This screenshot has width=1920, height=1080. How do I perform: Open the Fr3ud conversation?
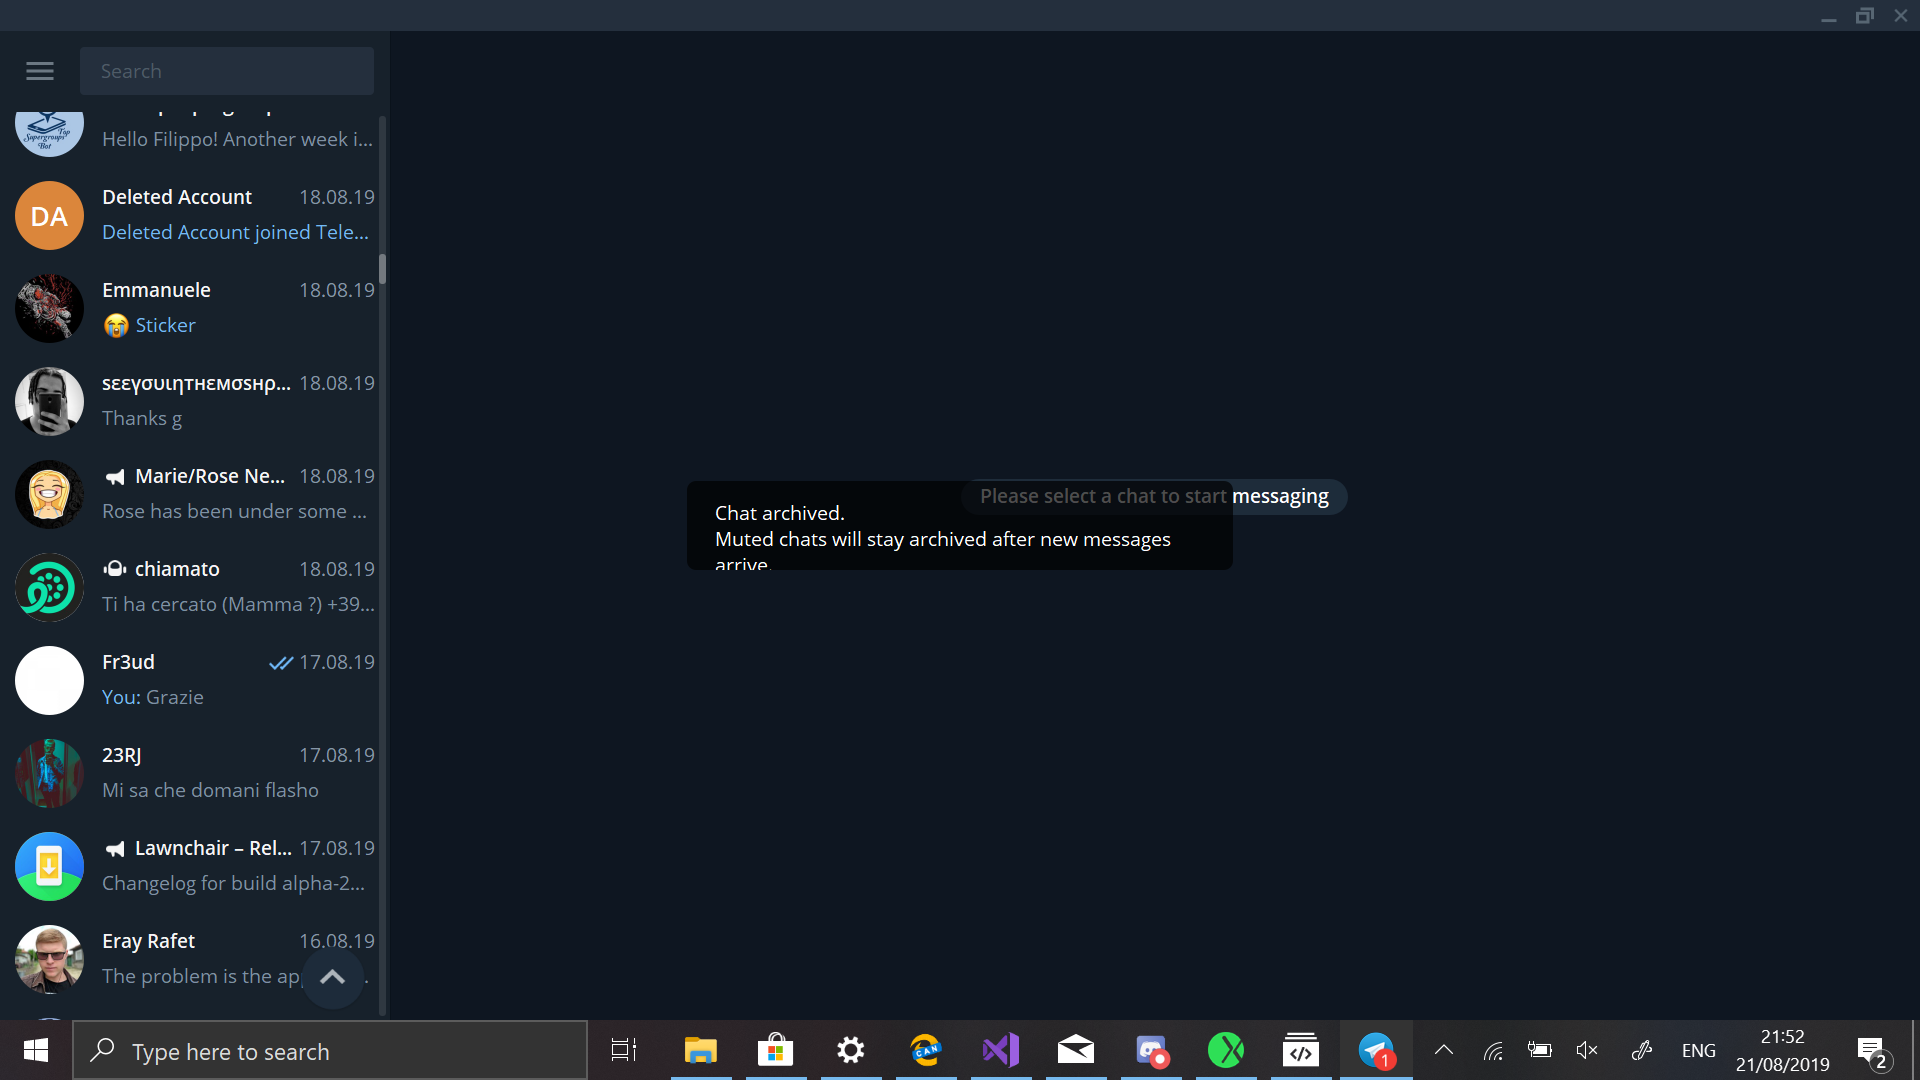pos(190,679)
